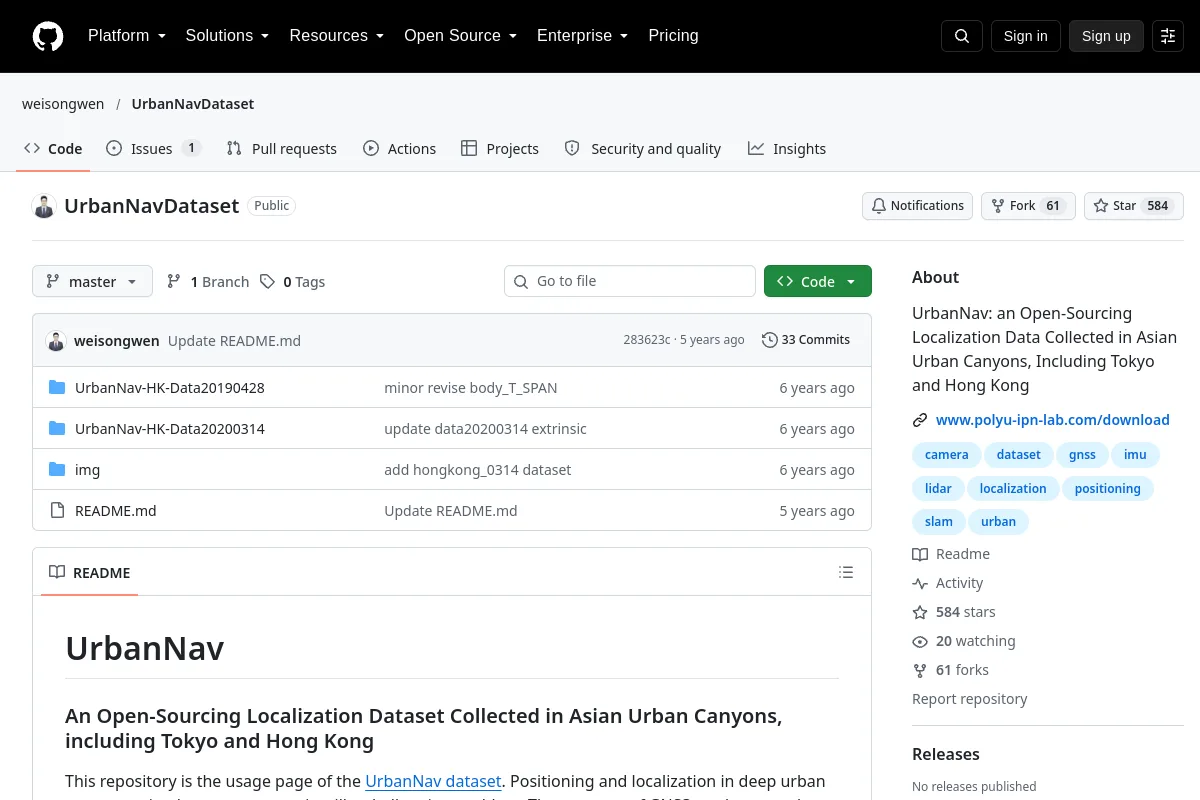The image size is (1200, 800).
Task: Open the Releases heading link
Action: coord(946,754)
